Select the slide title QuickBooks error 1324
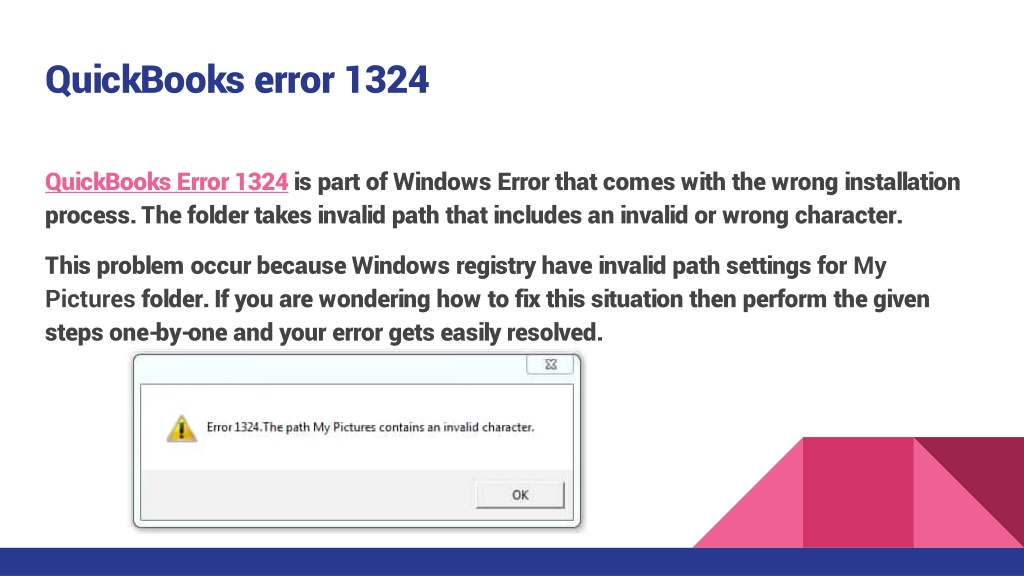 pyautogui.click(x=236, y=80)
